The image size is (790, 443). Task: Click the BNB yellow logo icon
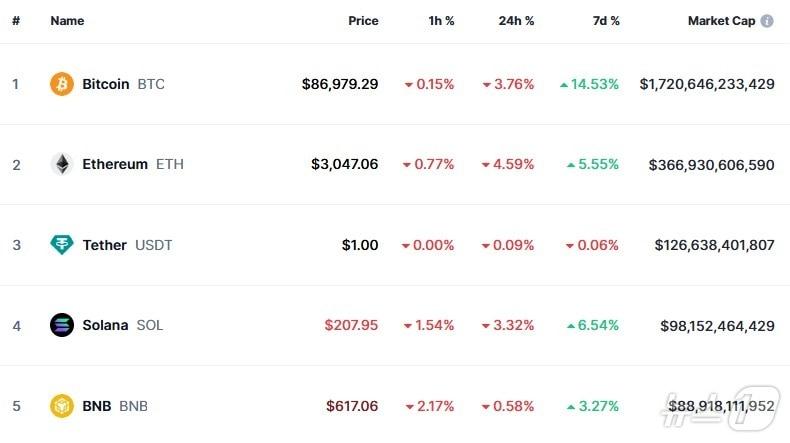coord(62,406)
